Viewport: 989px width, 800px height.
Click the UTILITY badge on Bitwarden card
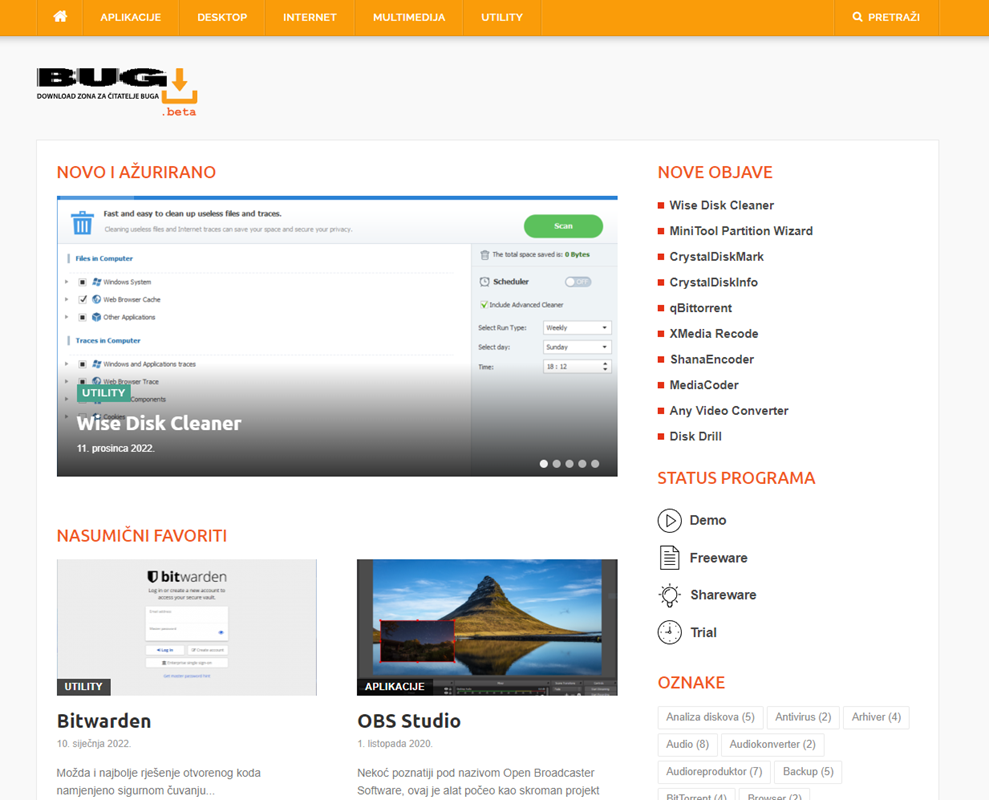coord(83,686)
